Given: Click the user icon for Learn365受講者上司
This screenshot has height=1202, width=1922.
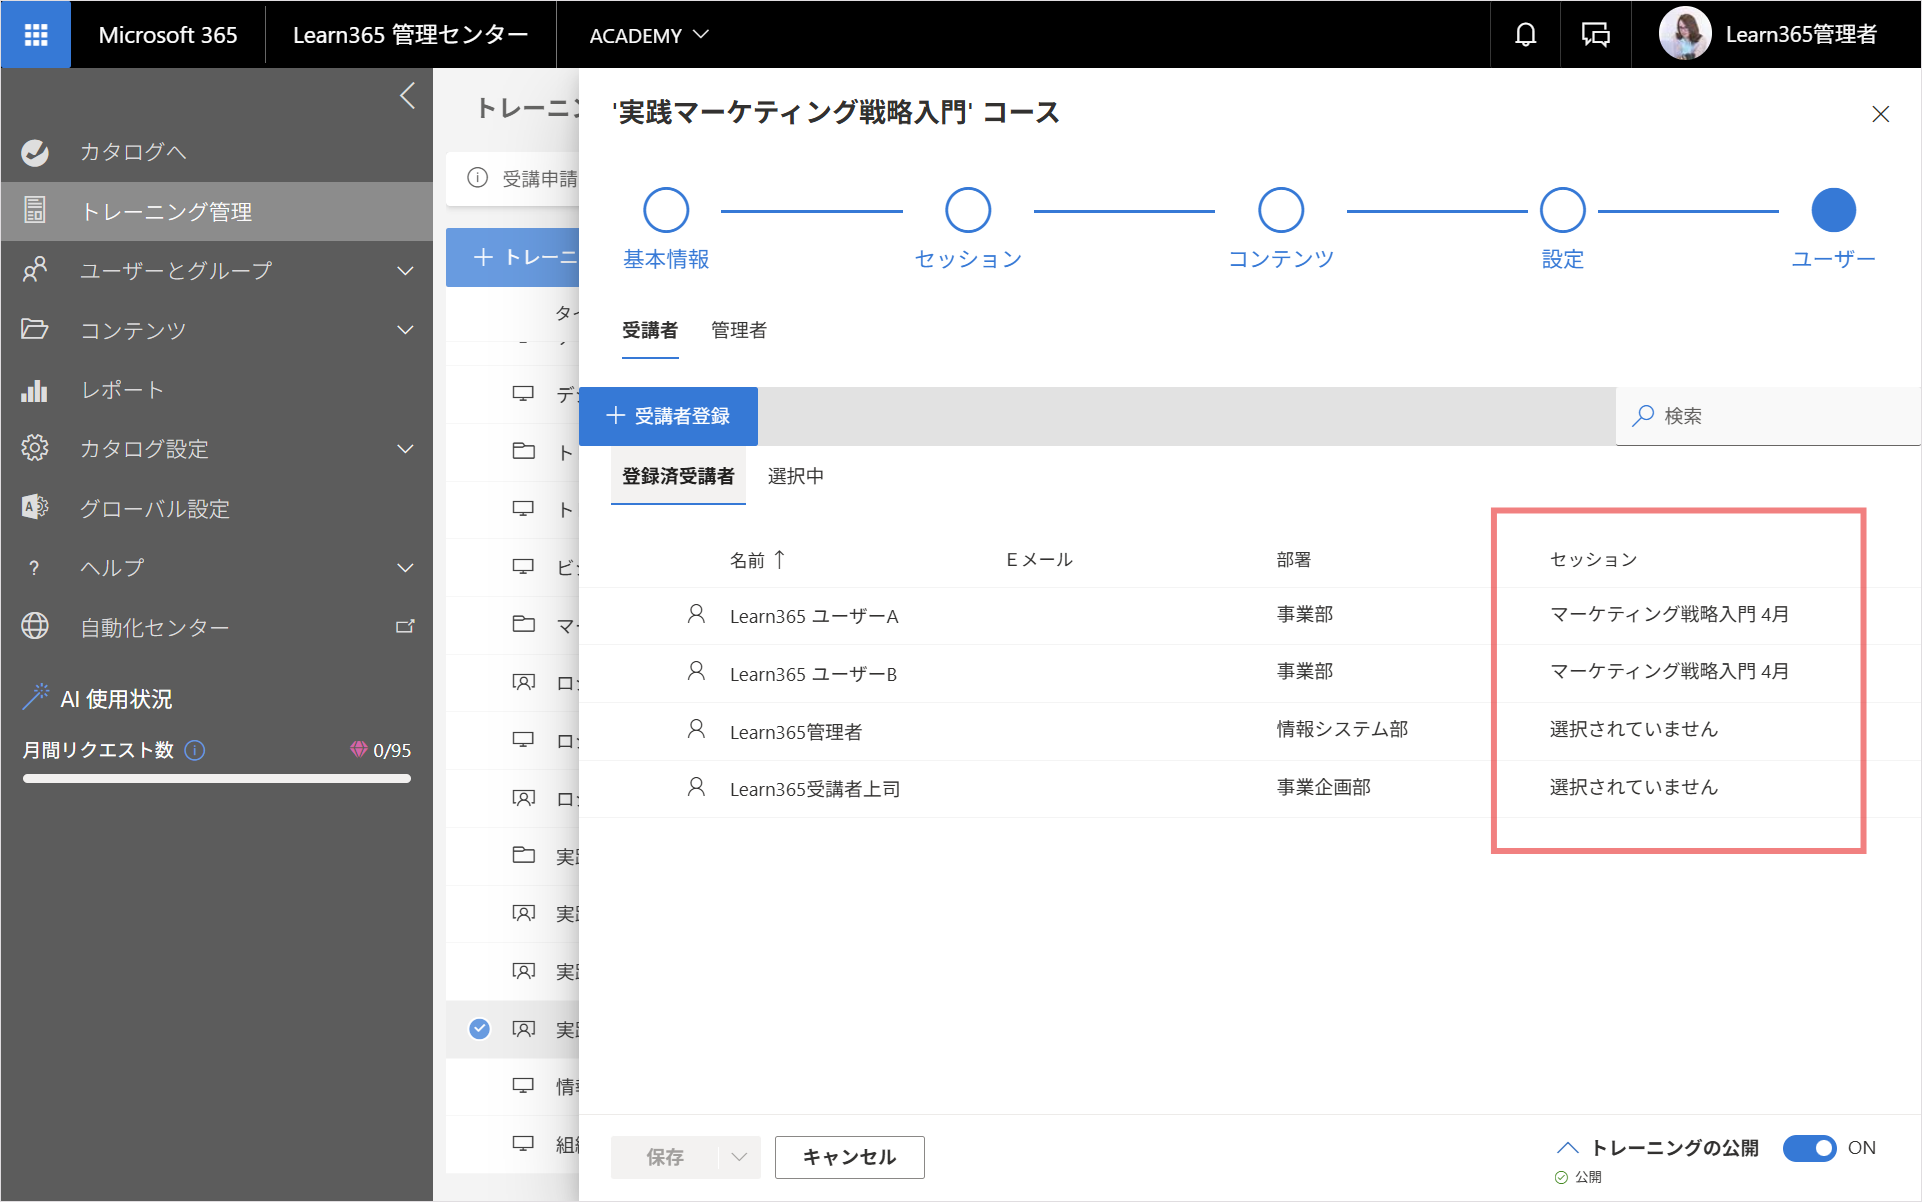Looking at the screenshot, I should (x=697, y=787).
